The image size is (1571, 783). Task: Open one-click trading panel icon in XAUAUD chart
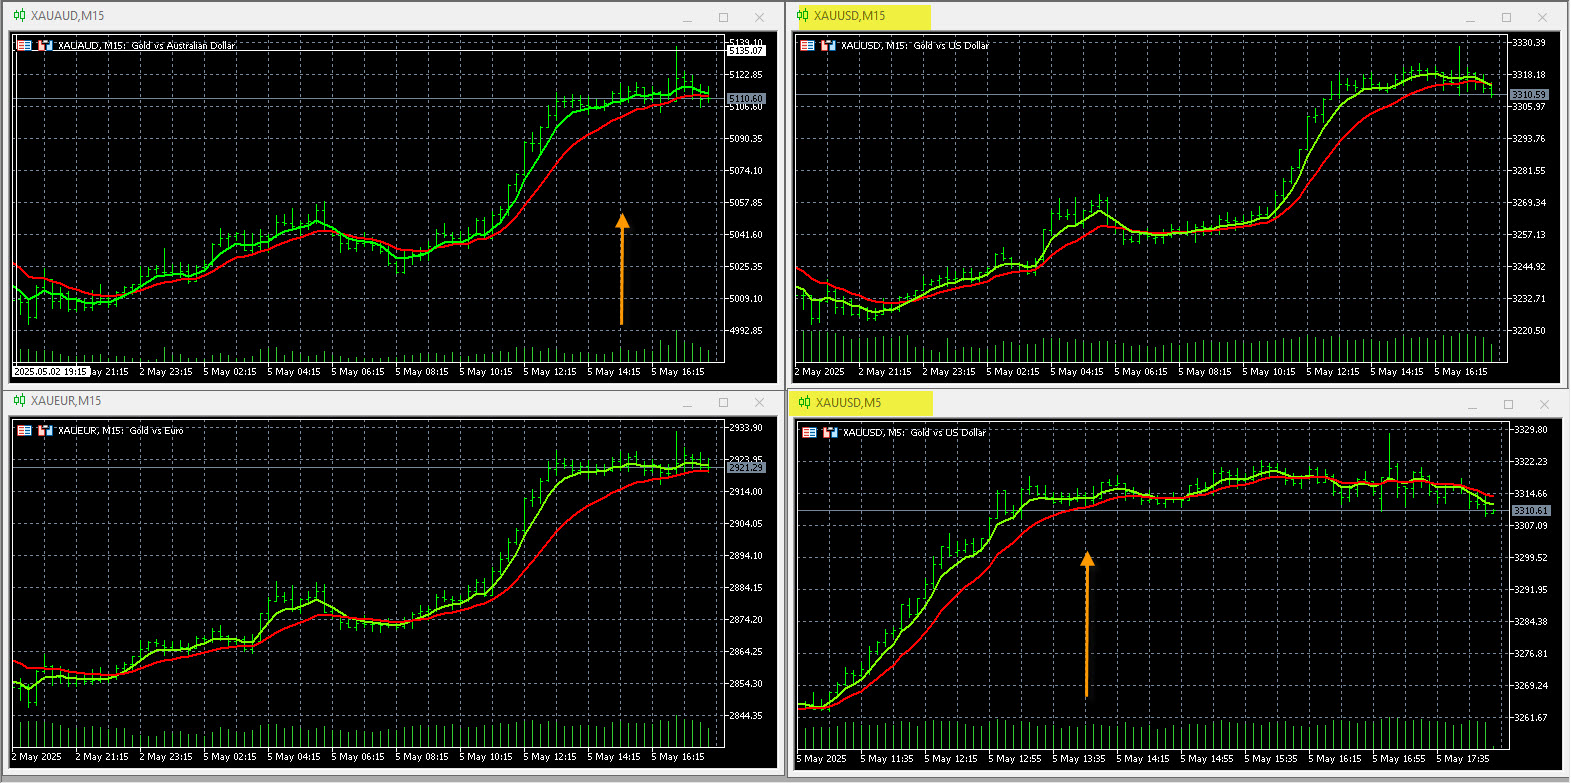pos(25,45)
